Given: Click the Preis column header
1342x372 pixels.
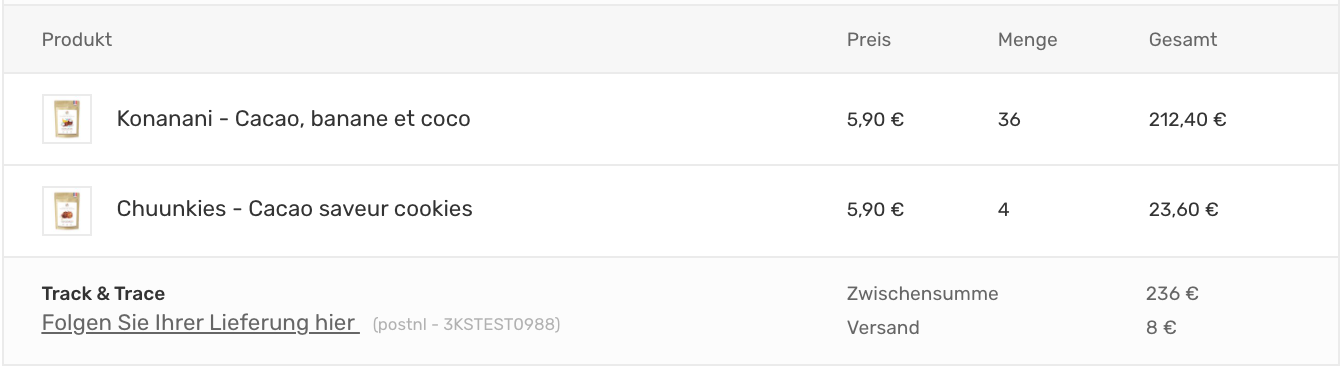Looking at the screenshot, I should click(868, 40).
